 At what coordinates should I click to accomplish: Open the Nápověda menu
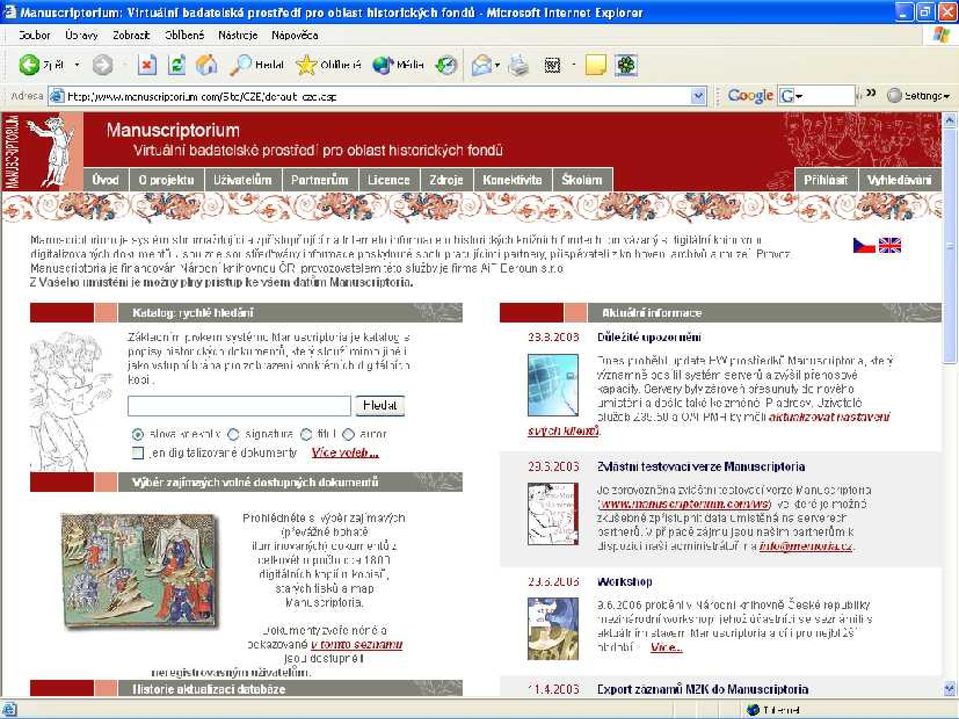coord(295,35)
